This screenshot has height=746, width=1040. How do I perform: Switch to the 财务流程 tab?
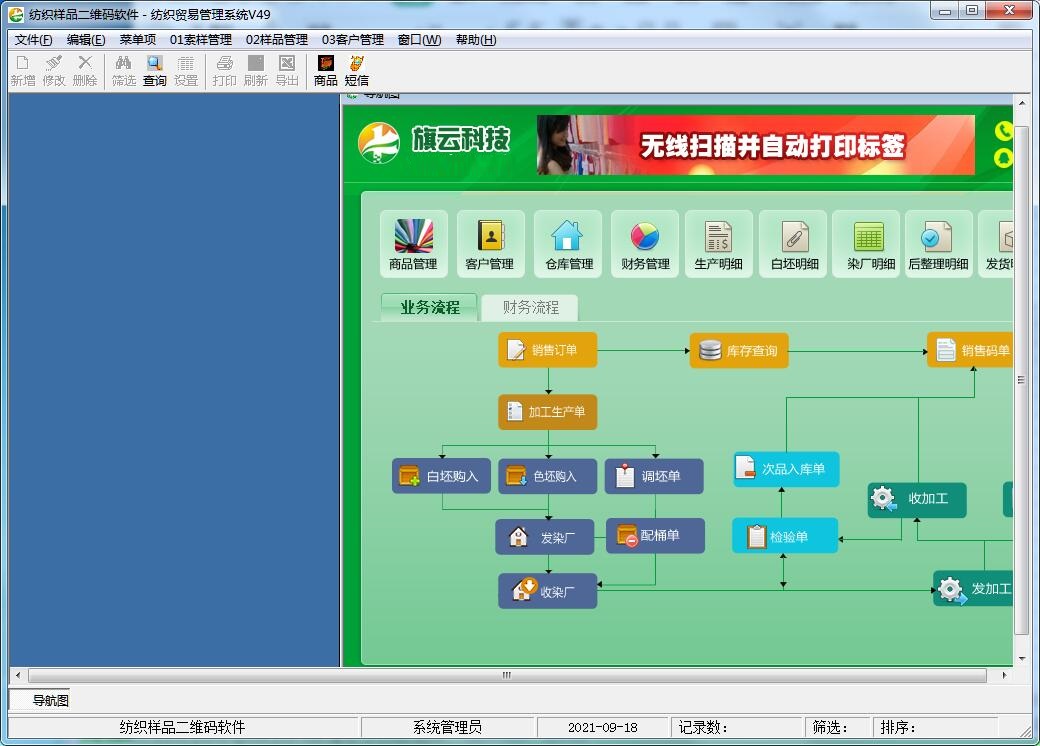coord(530,307)
